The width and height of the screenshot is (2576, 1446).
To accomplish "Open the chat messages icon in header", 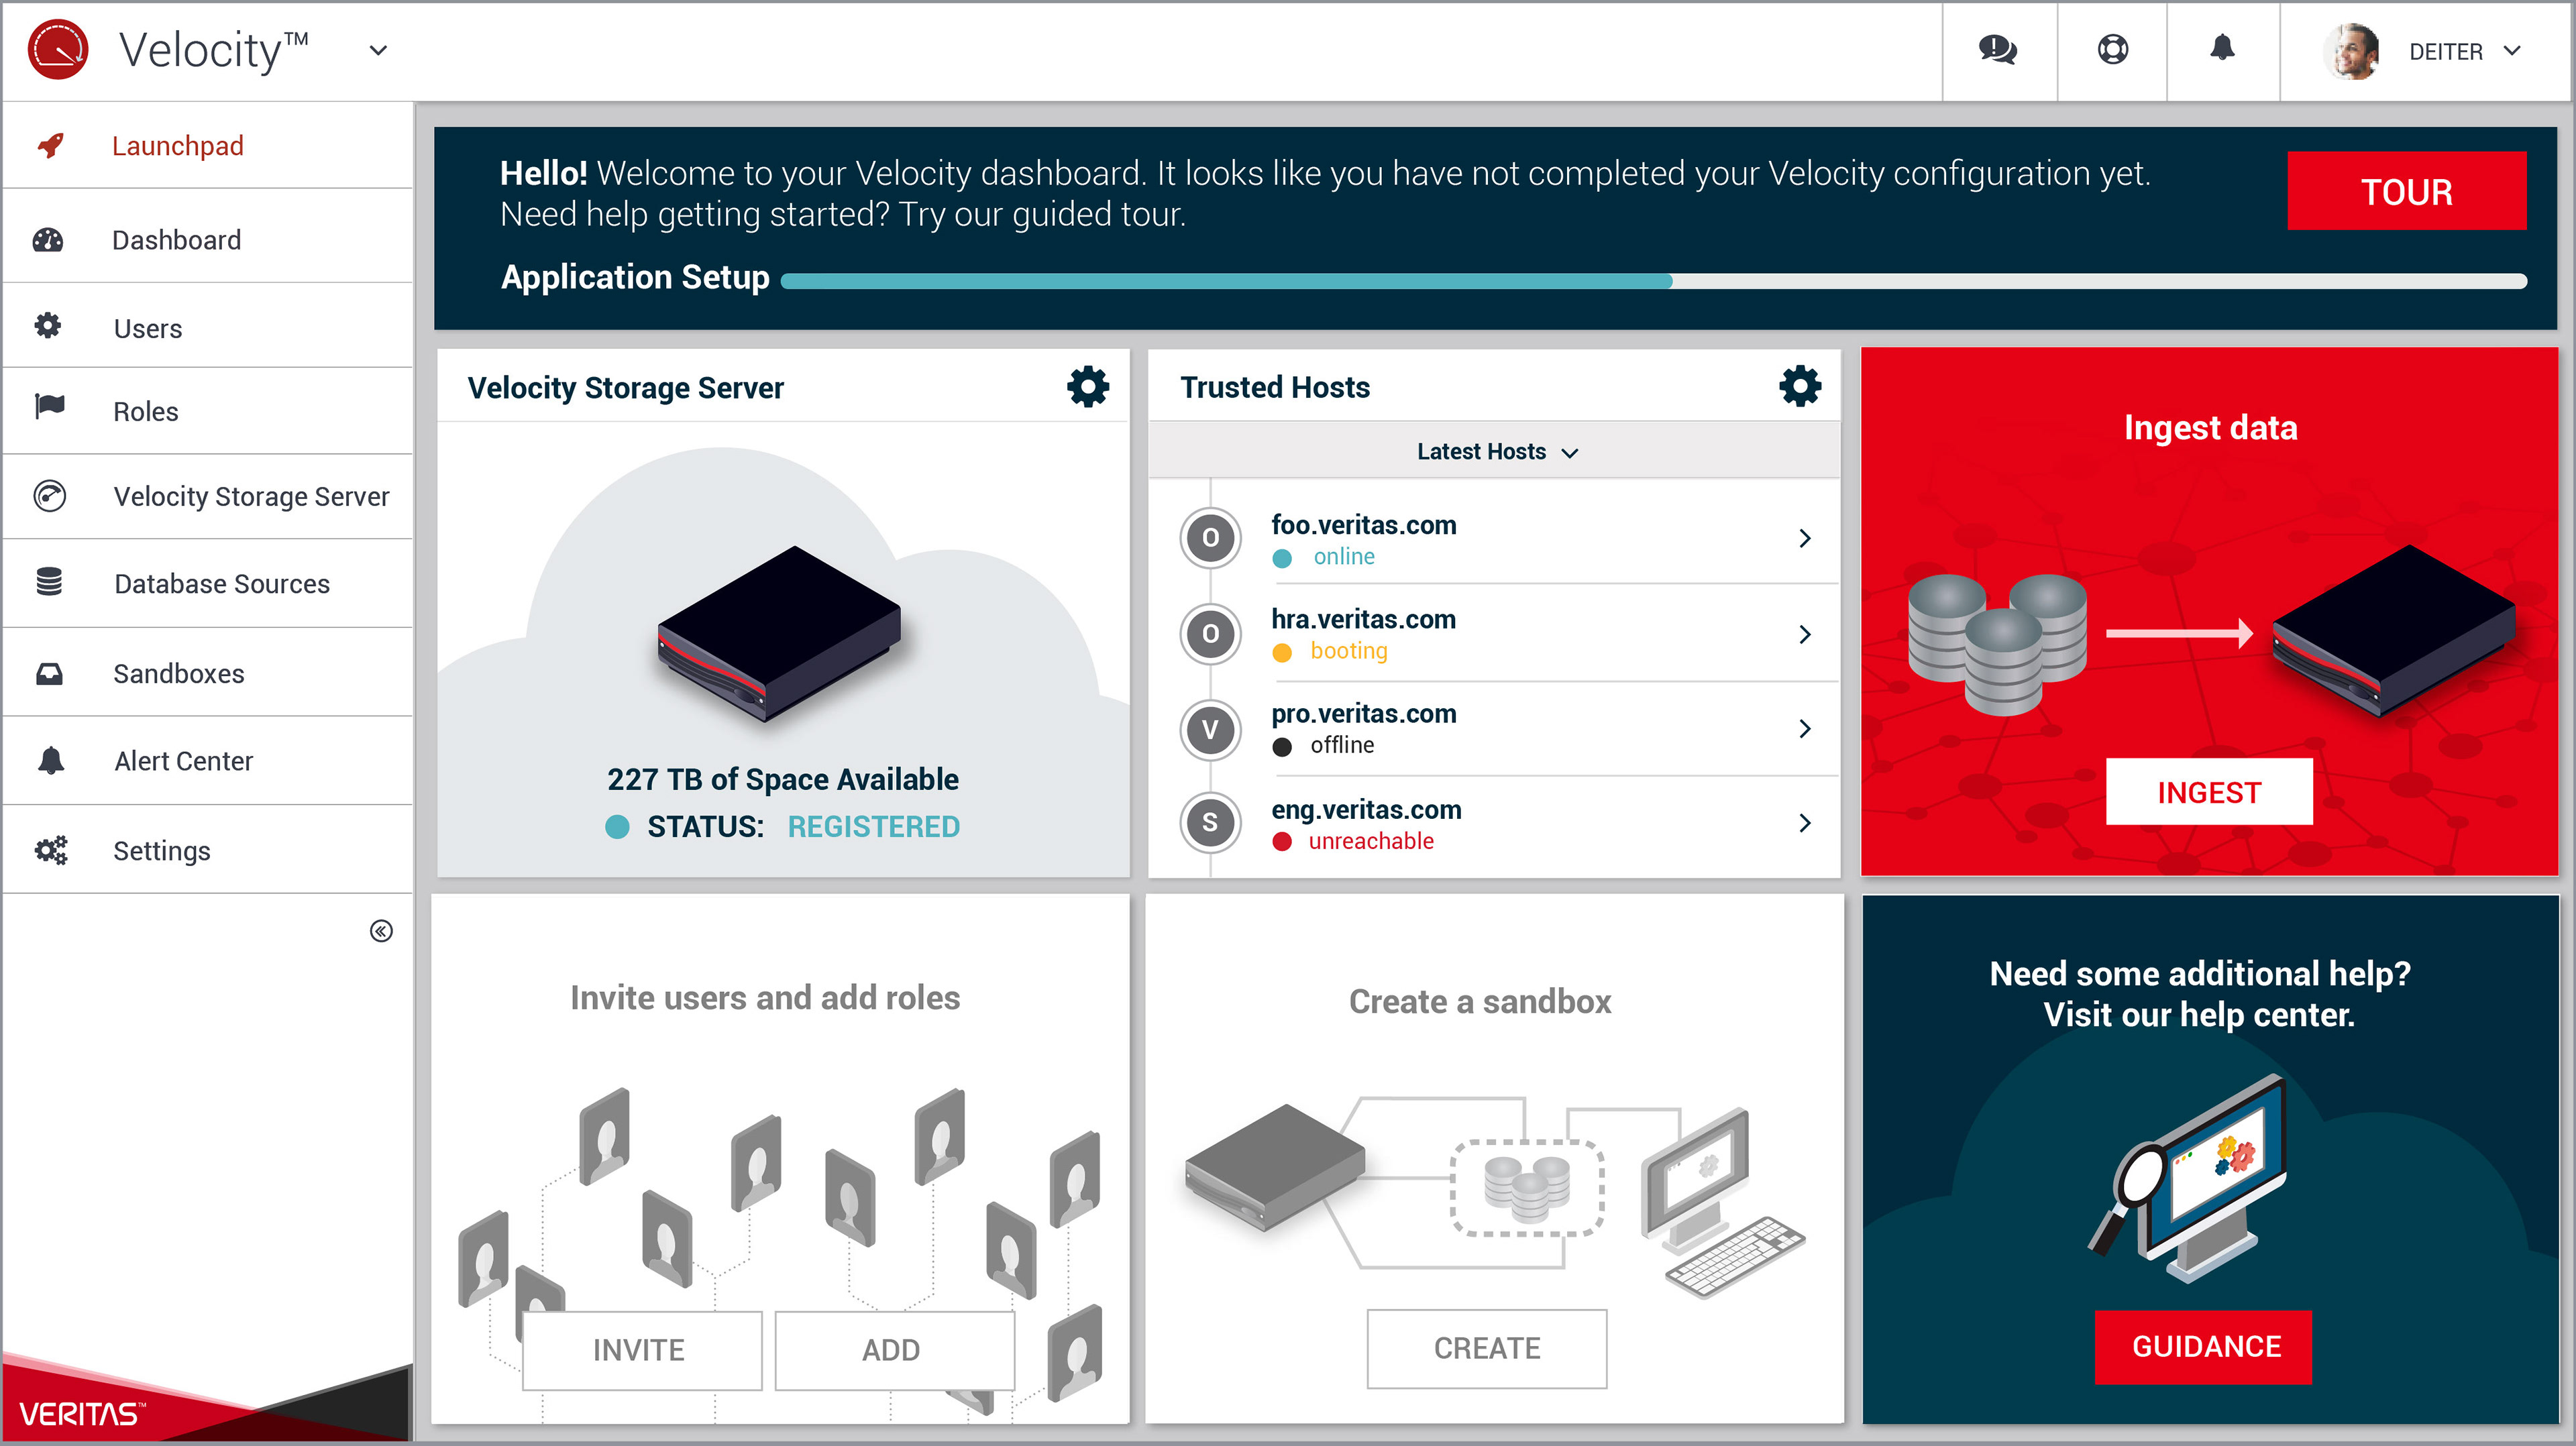I will [x=1997, y=50].
